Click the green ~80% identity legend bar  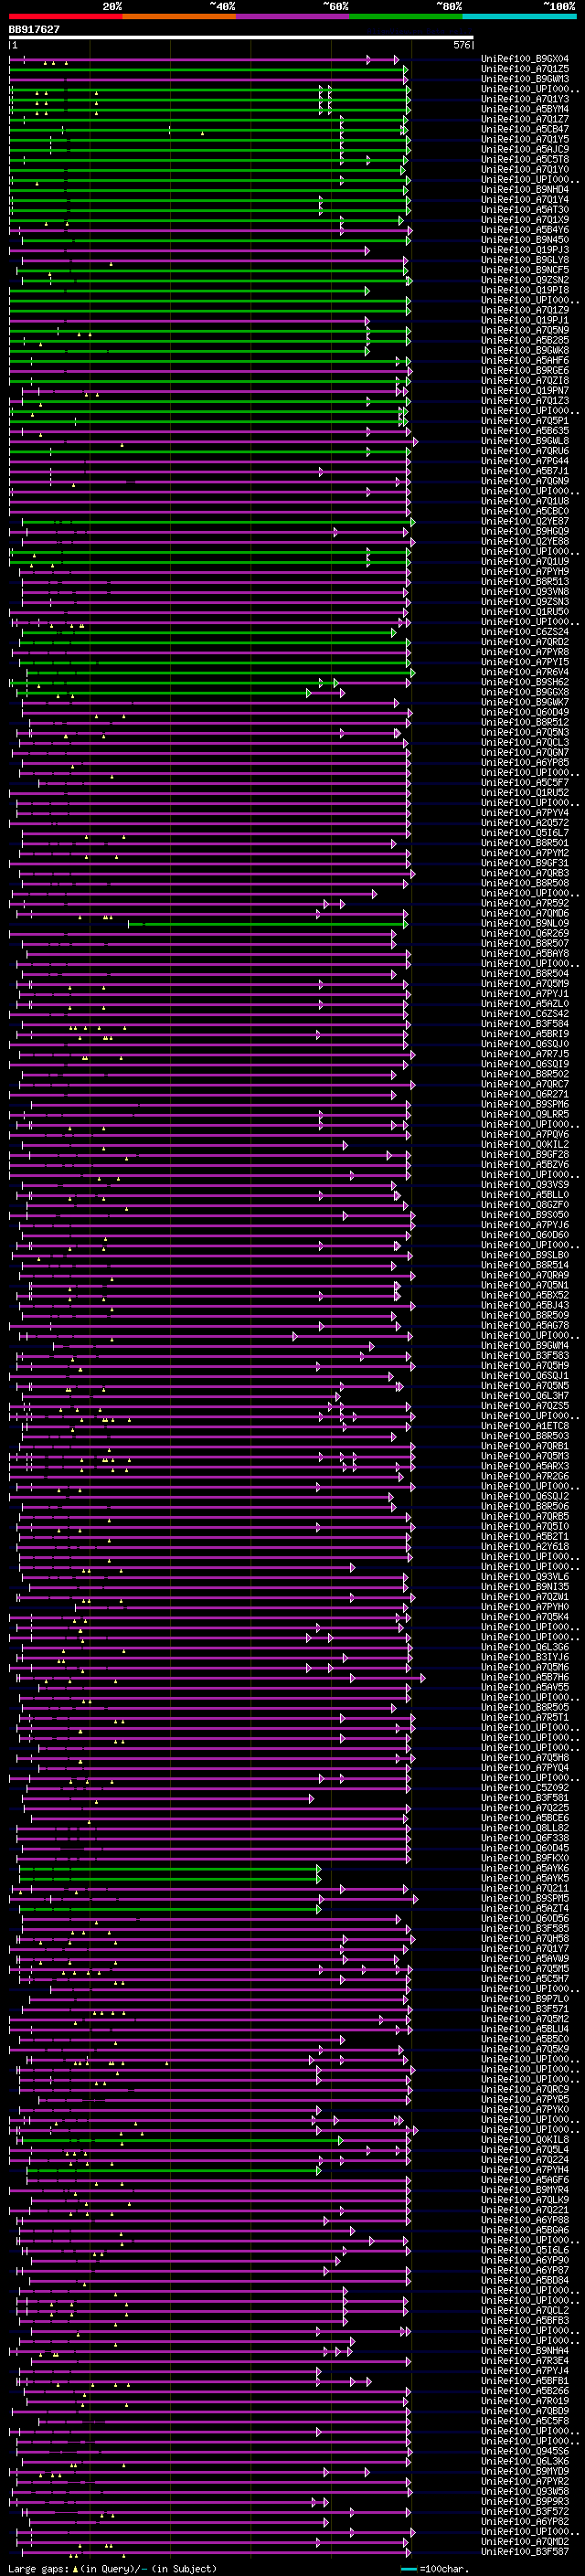(406, 17)
